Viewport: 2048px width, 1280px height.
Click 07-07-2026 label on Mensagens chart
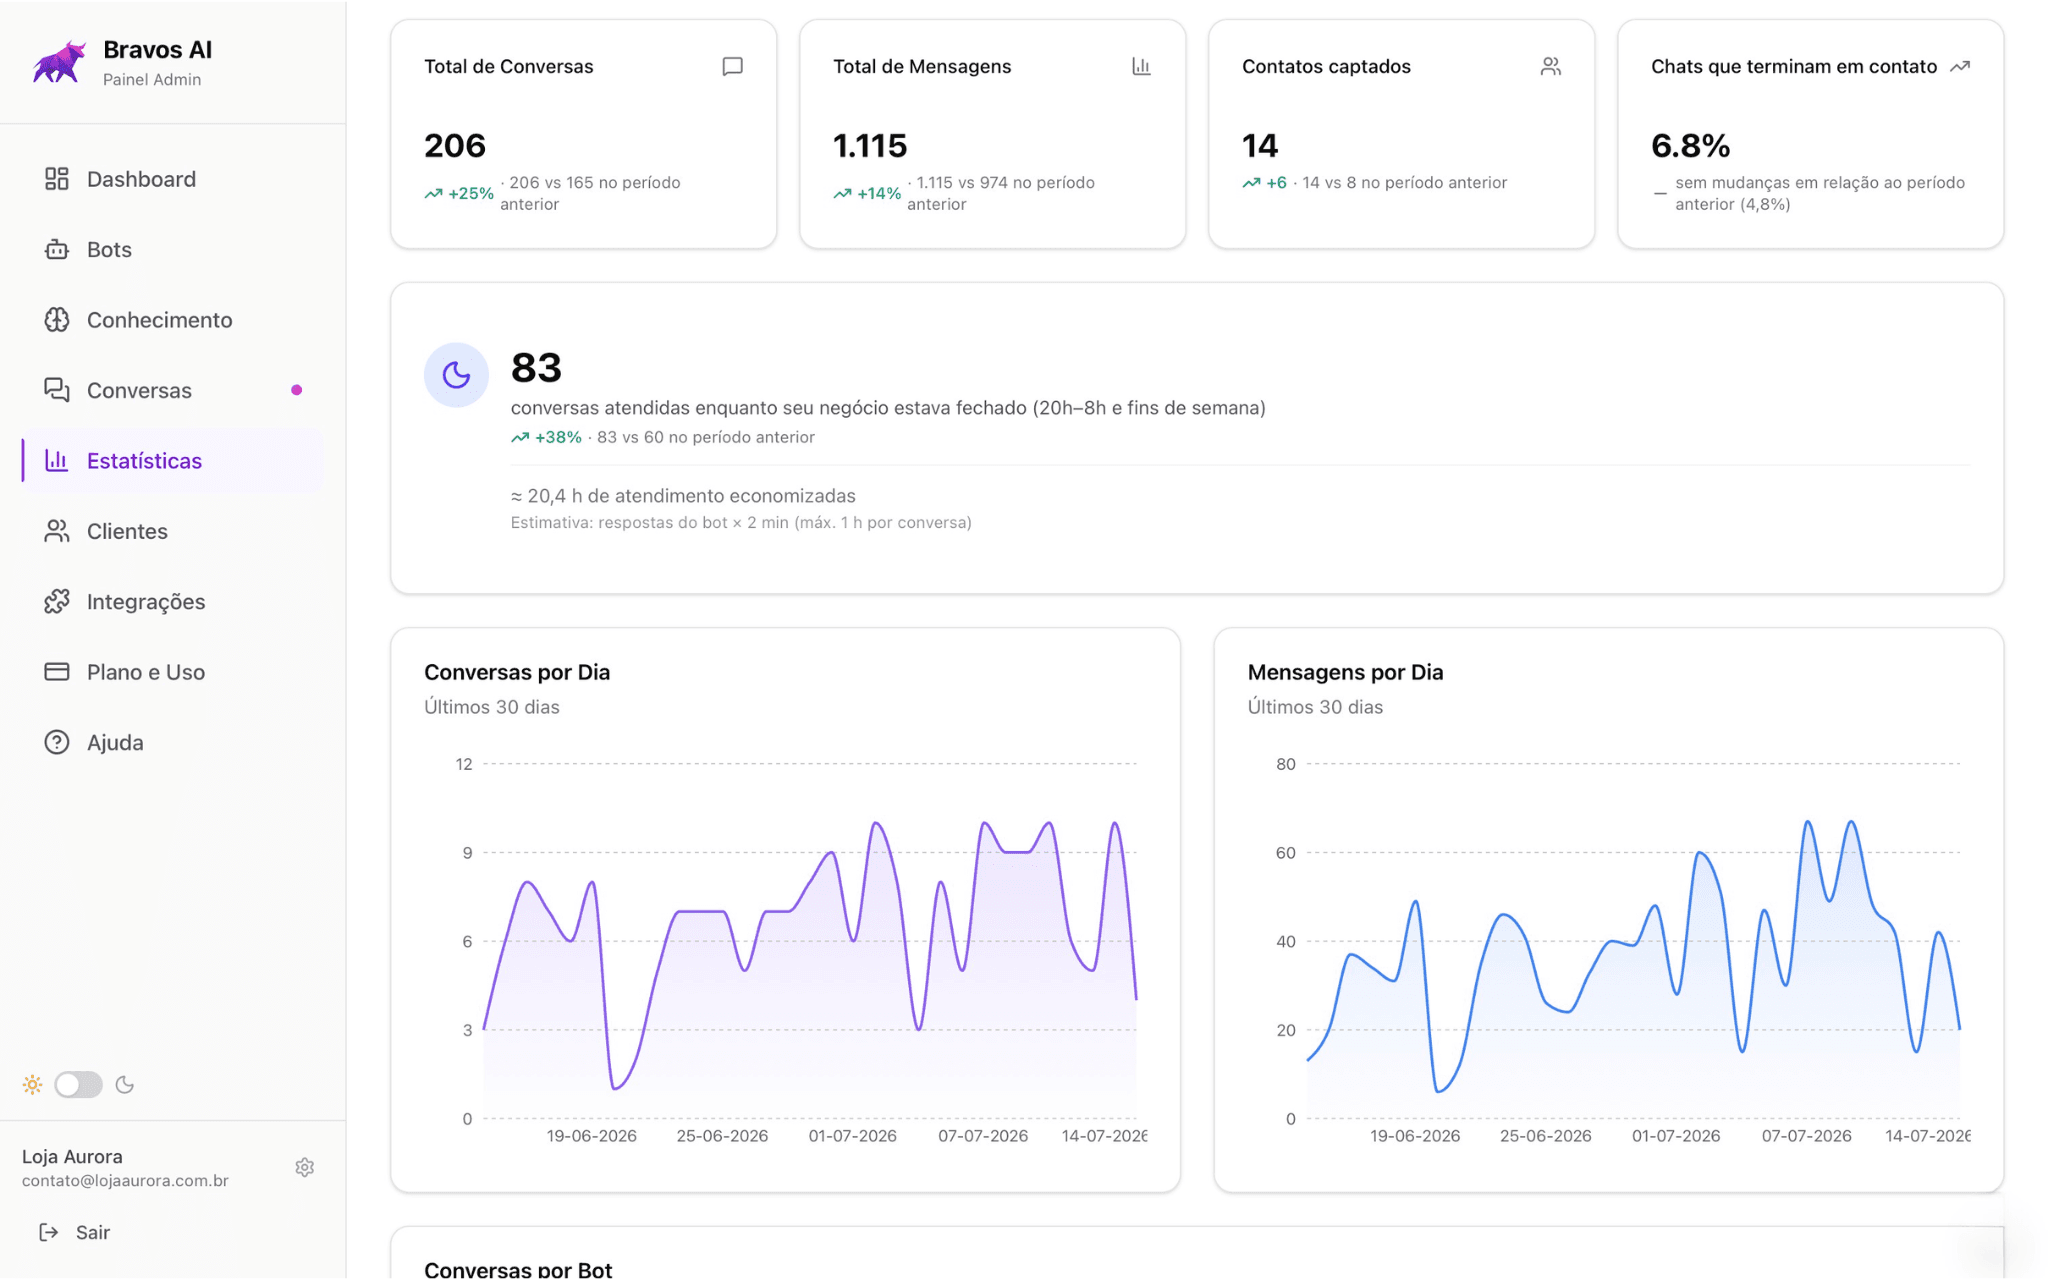click(1806, 1136)
